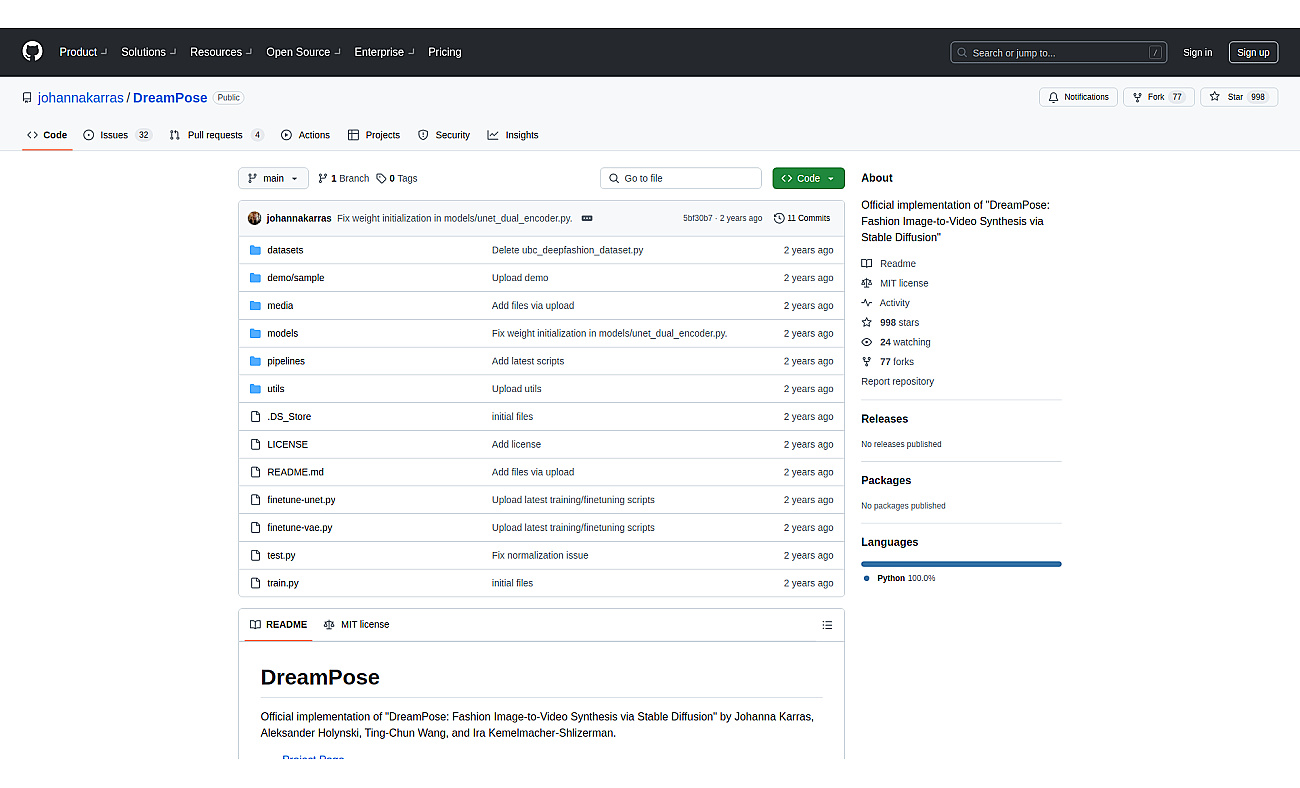Open the DreamPose repository link

(x=170, y=98)
